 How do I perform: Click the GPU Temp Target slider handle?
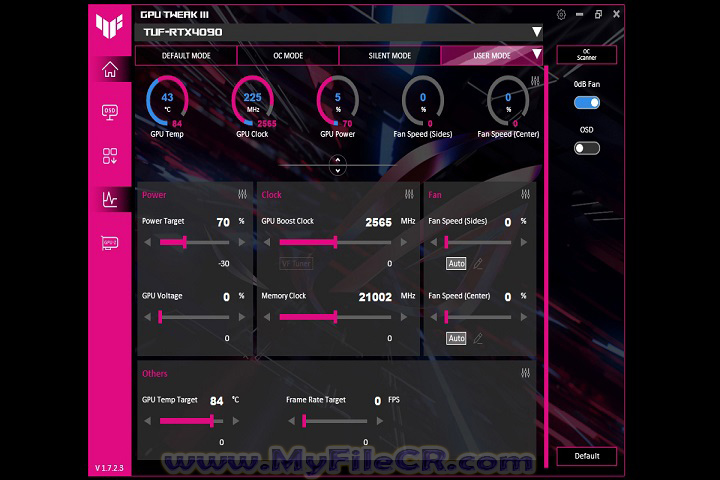tap(212, 421)
